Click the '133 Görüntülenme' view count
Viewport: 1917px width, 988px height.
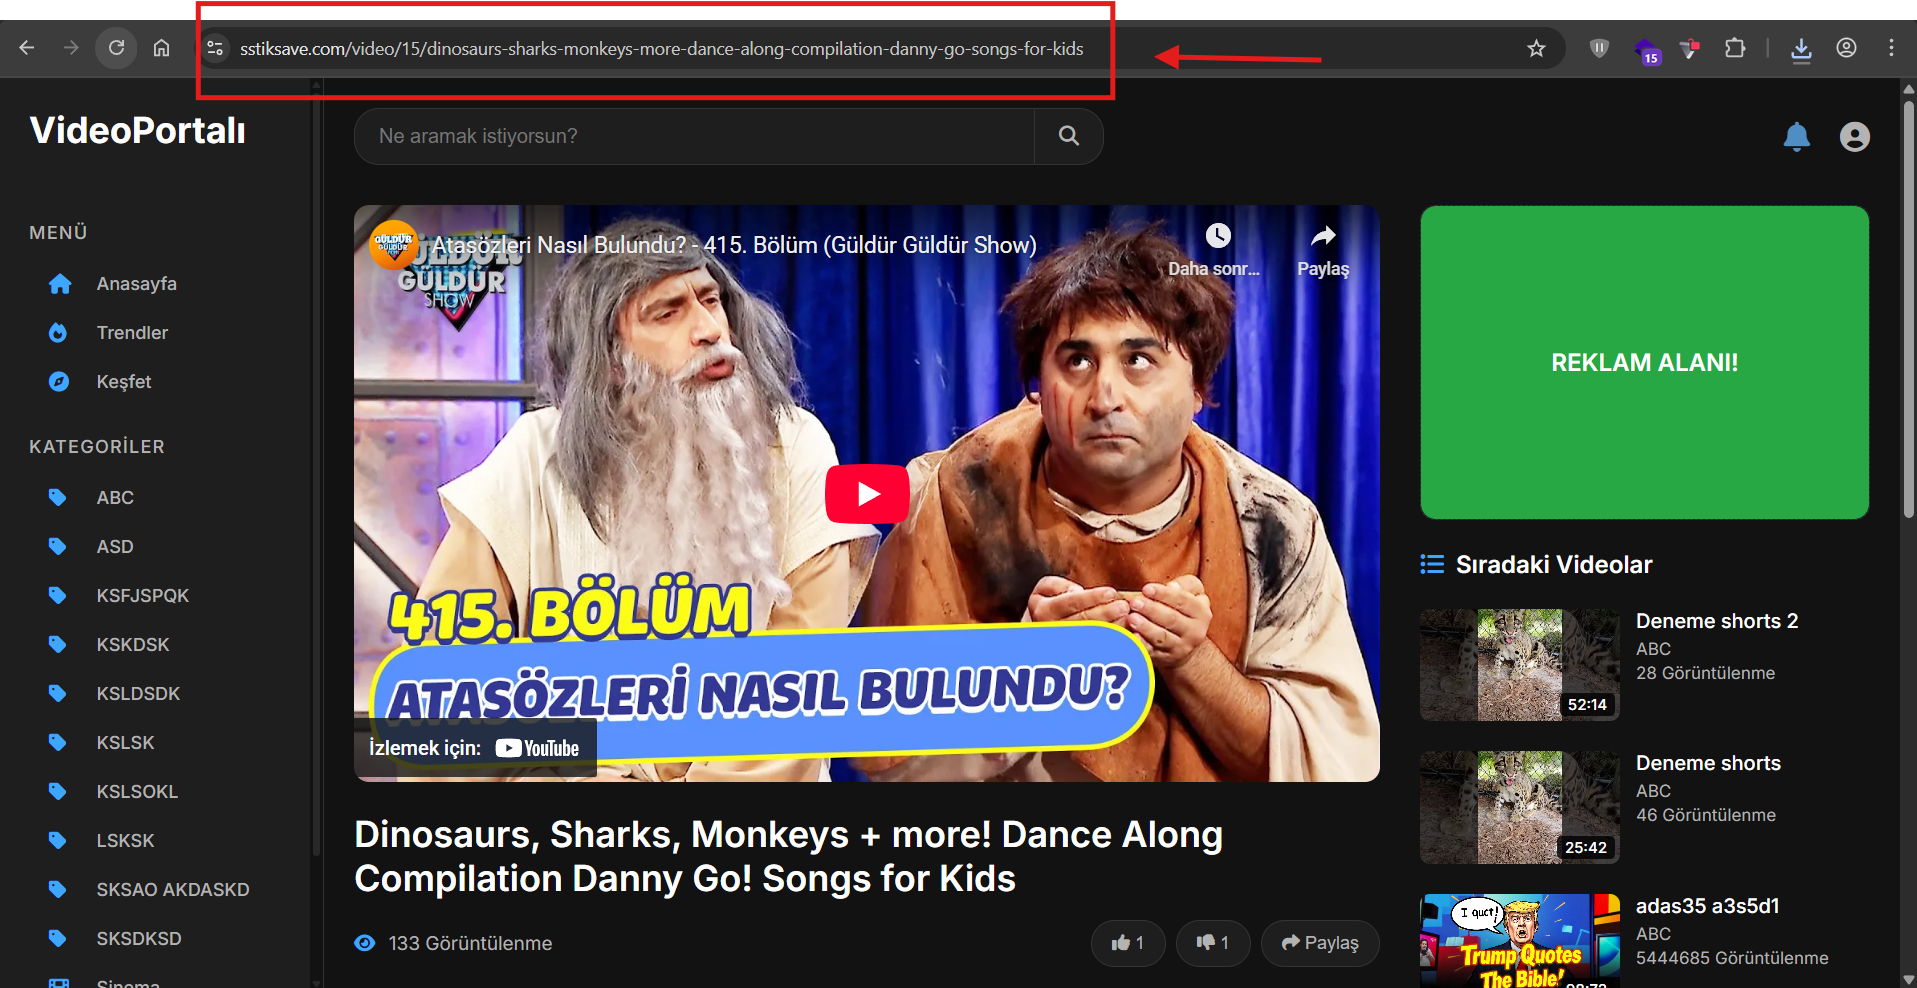[x=470, y=943]
